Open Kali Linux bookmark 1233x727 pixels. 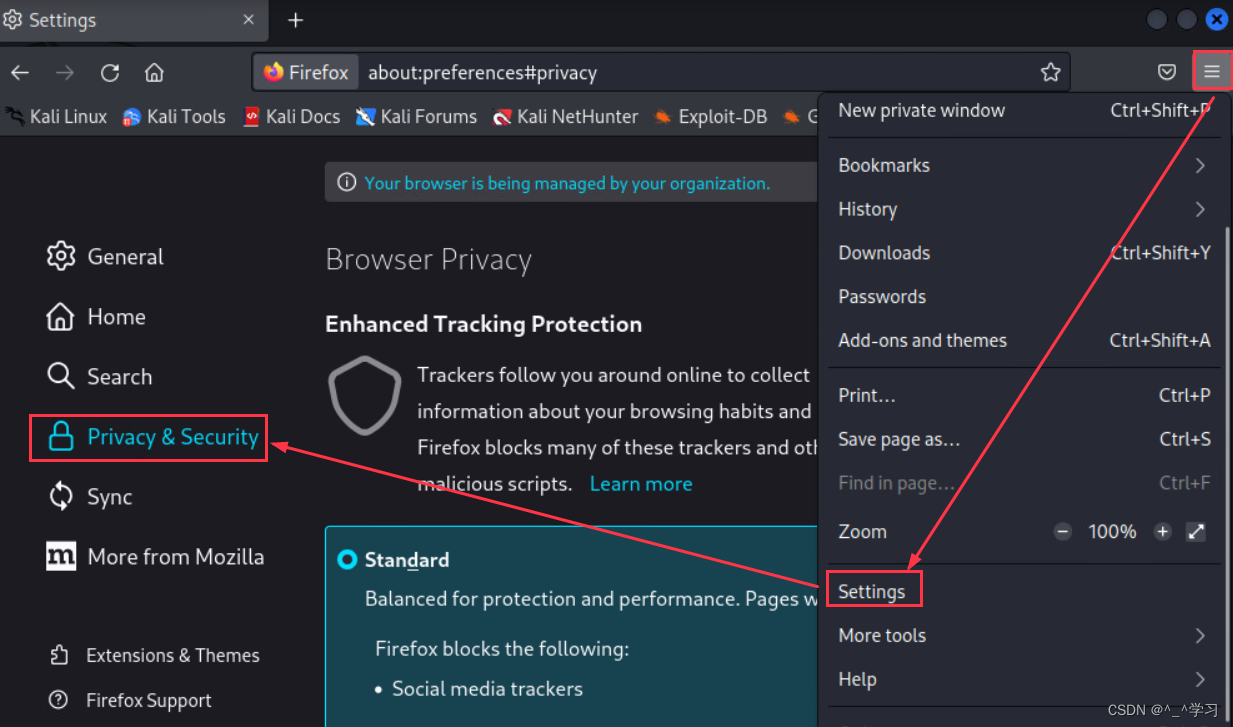[56, 116]
